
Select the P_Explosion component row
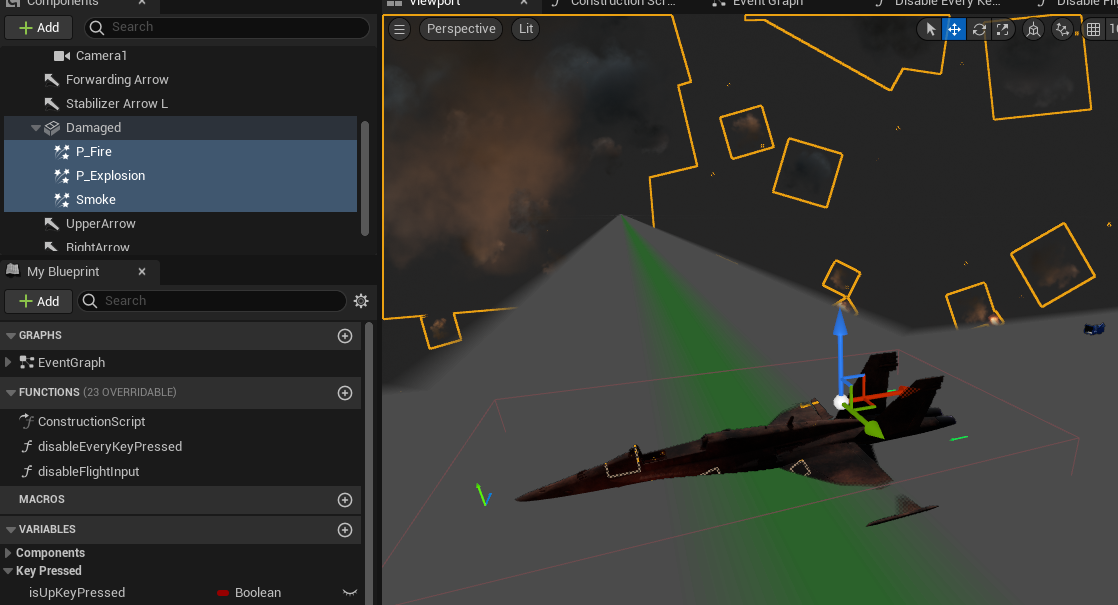(180, 175)
